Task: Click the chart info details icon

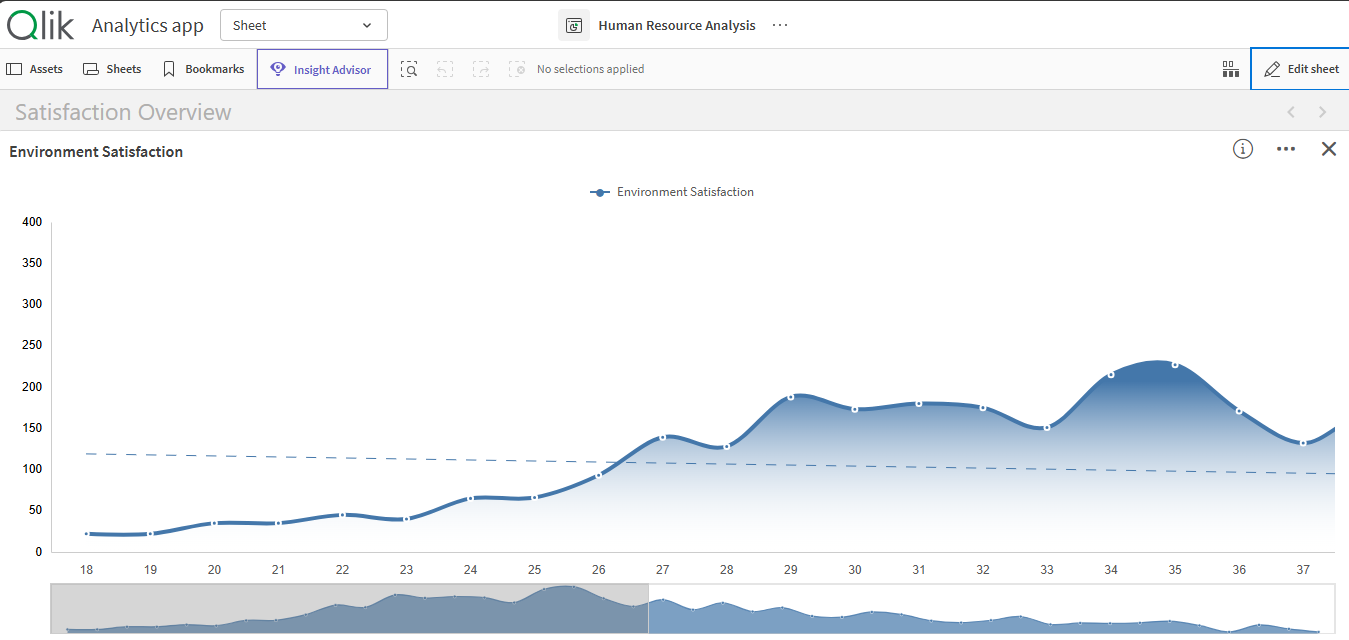Action: [x=1242, y=149]
